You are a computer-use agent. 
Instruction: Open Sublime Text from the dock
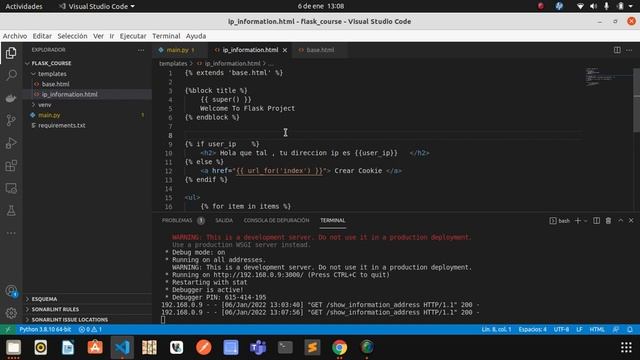312,347
